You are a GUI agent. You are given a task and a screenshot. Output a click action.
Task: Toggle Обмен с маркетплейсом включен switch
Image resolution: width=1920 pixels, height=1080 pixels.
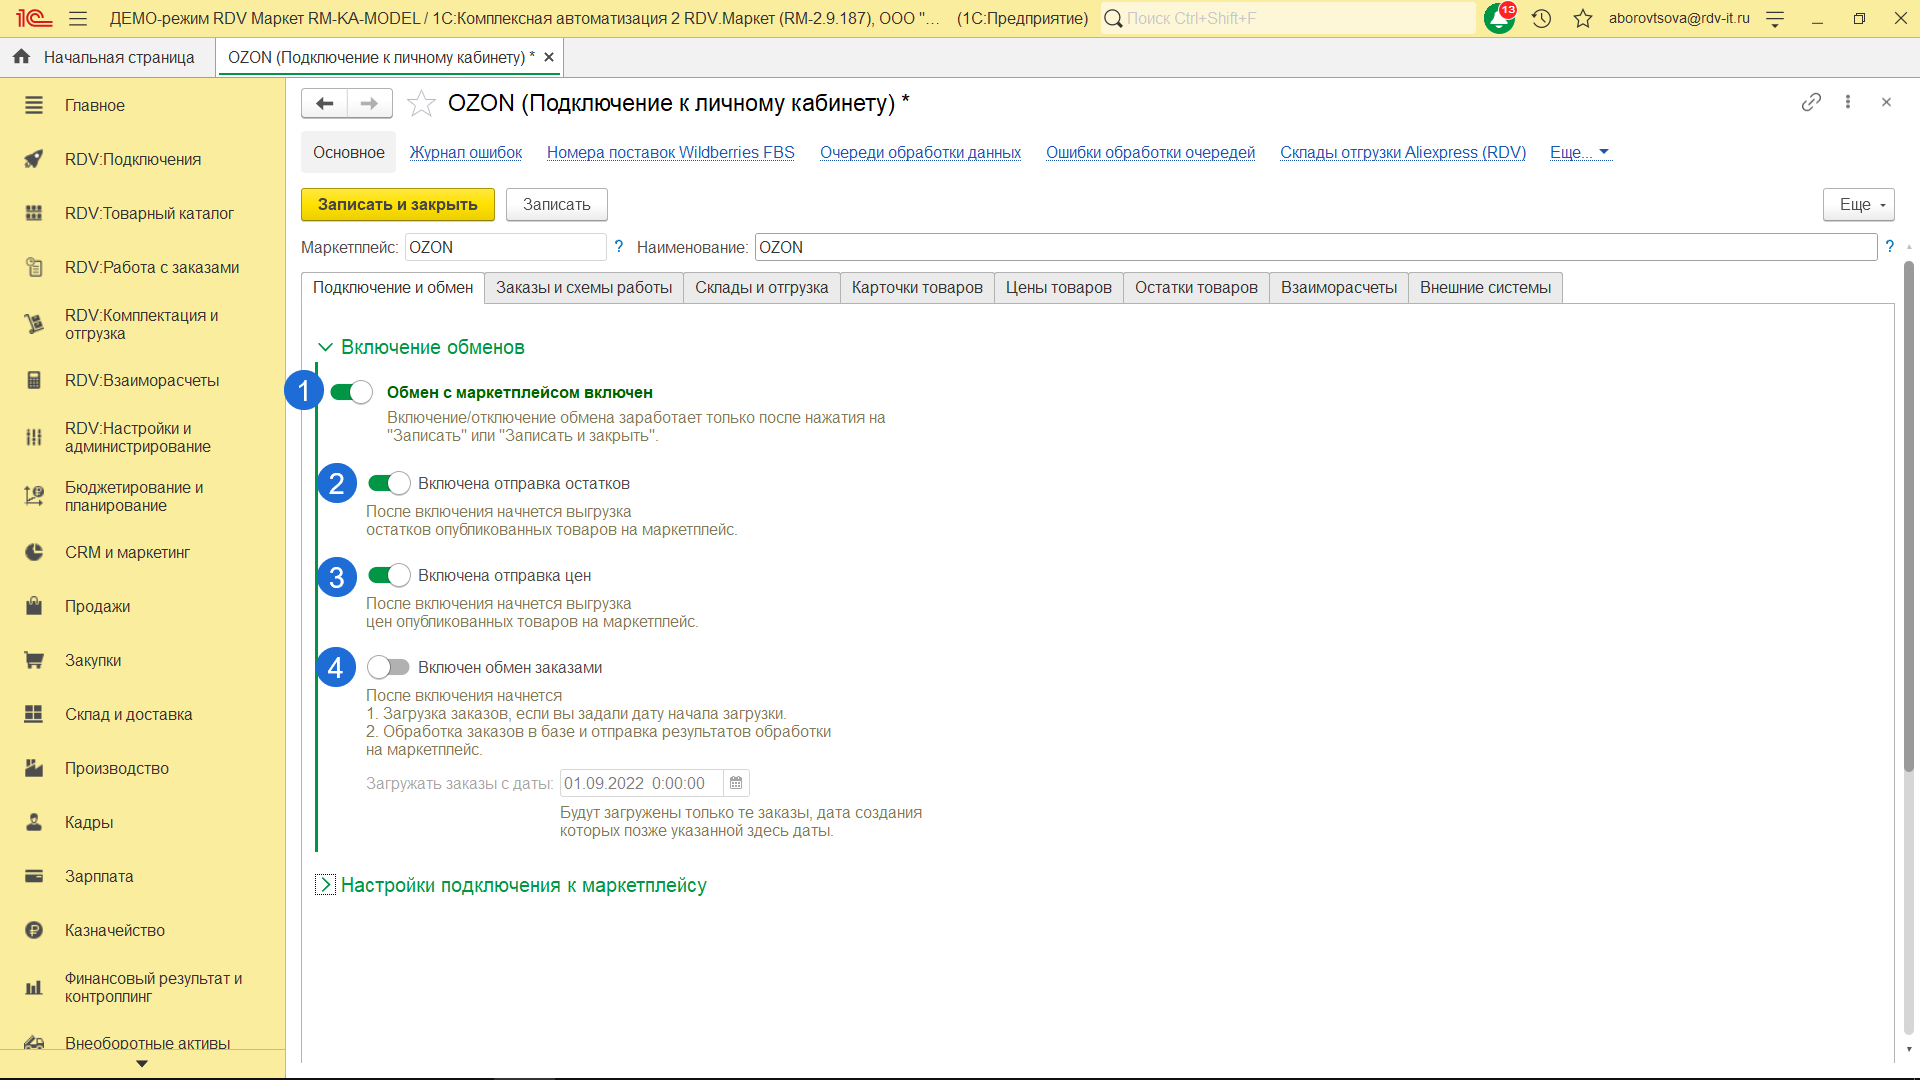pos(352,392)
